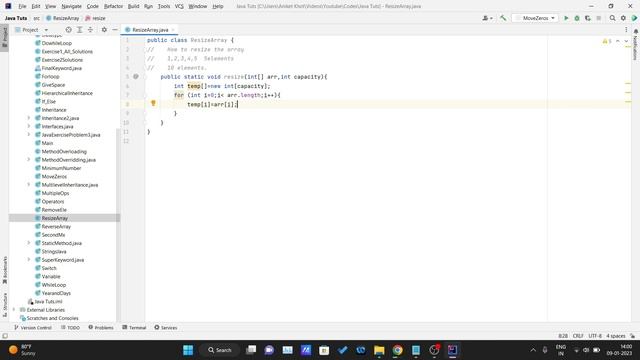Build project with the hammer icon

click(503, 18)
